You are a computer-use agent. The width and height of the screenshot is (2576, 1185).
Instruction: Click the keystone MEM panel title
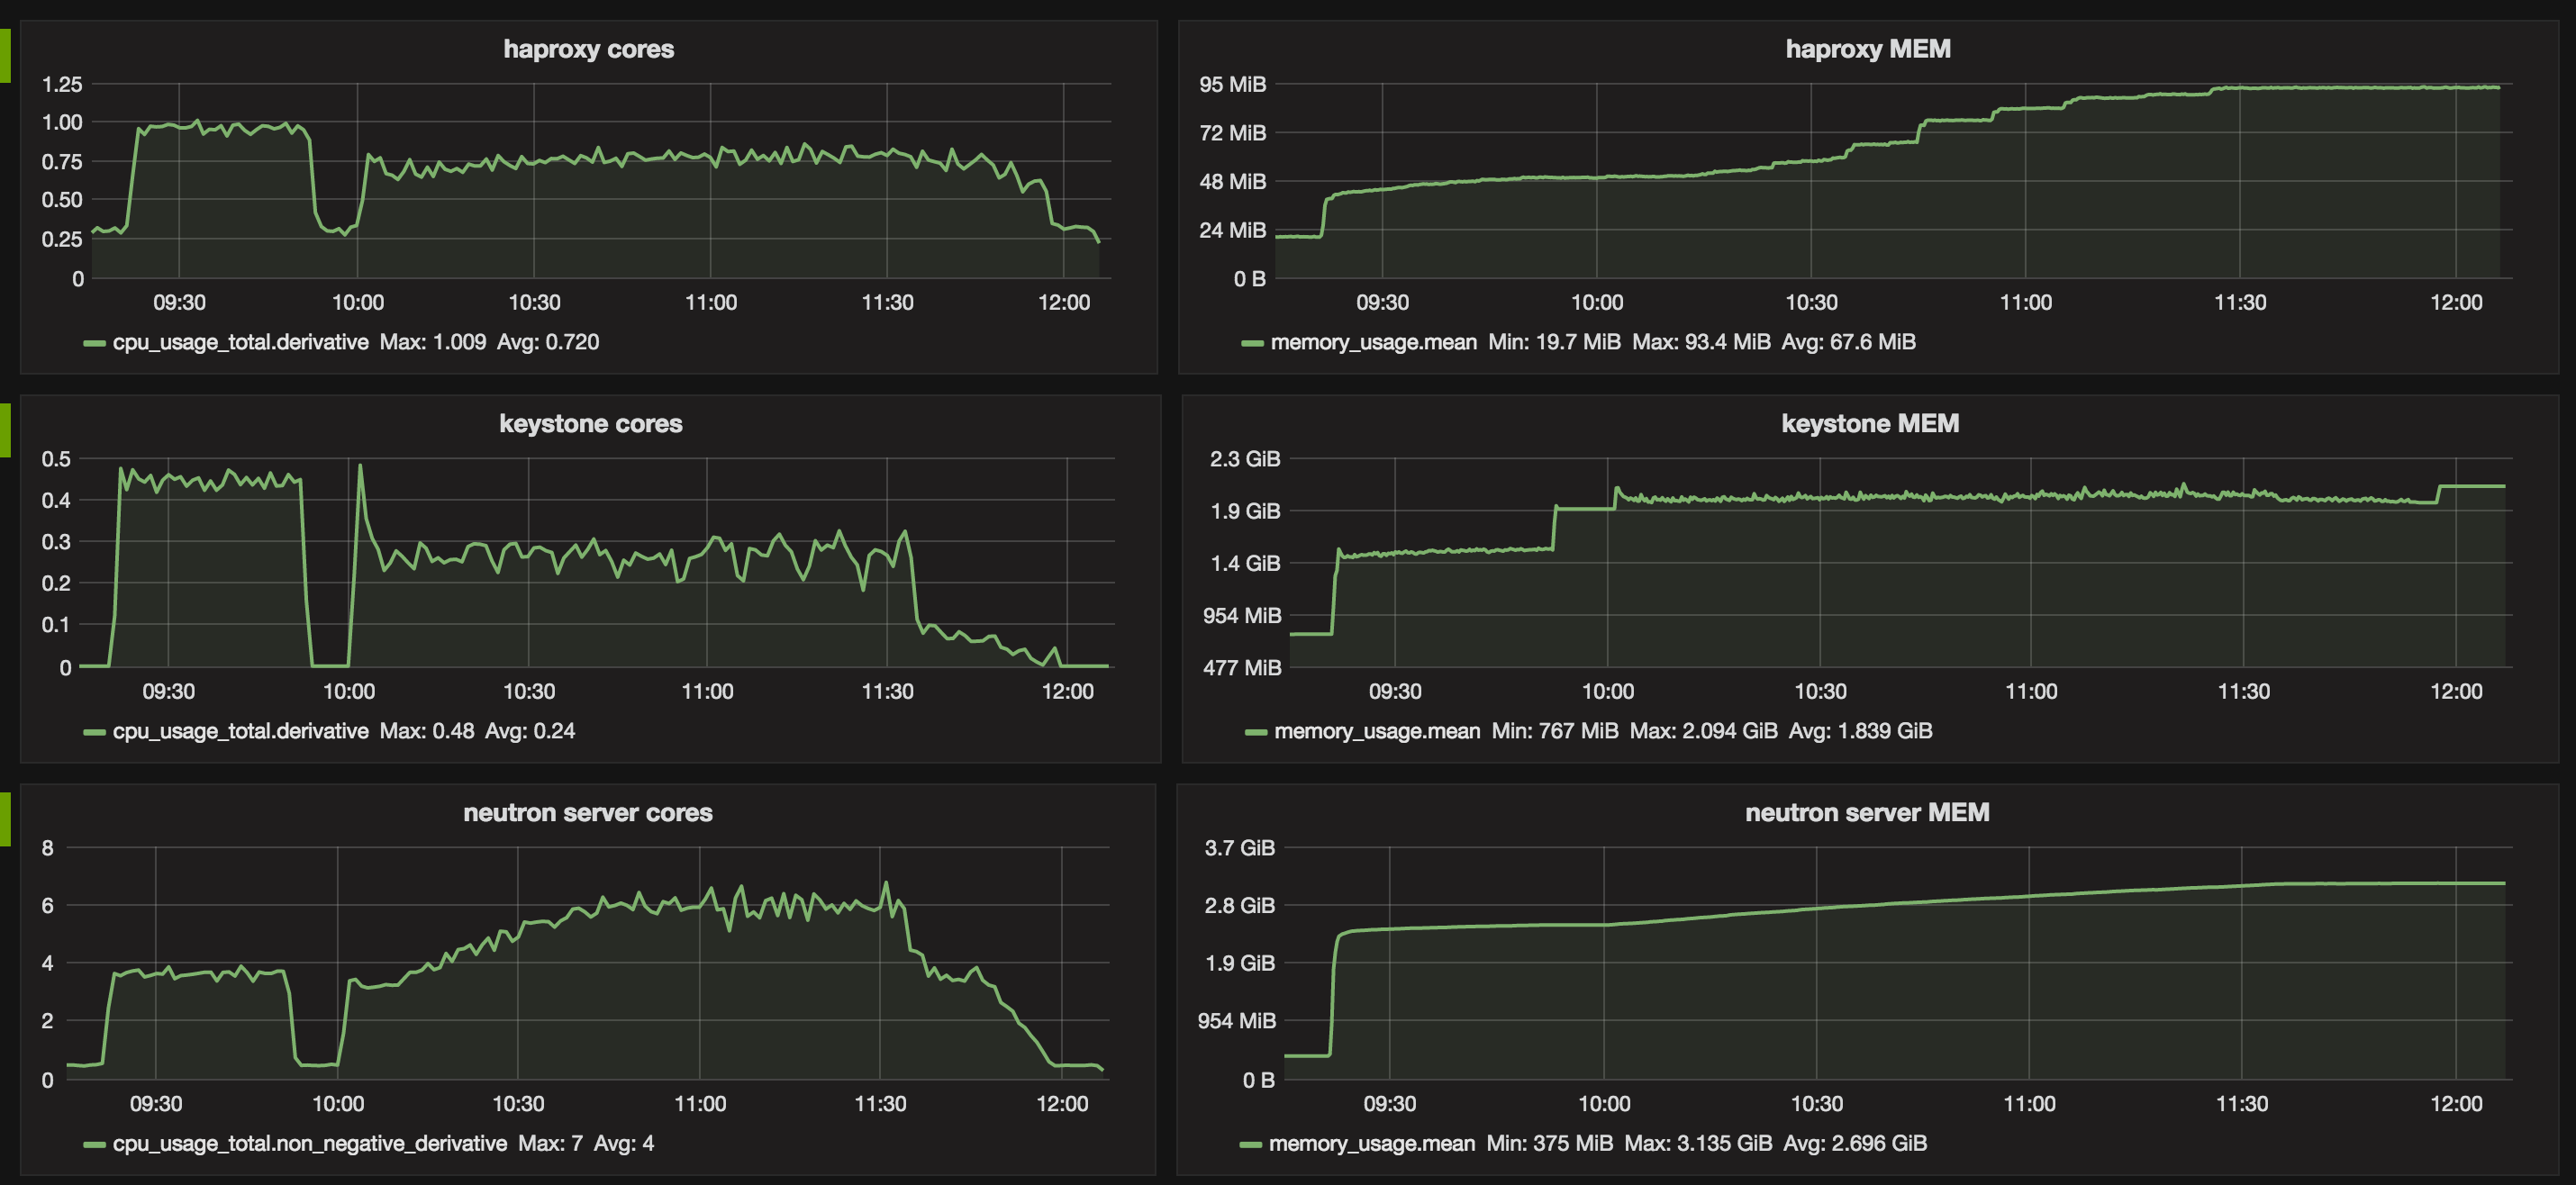point(1869,424)
